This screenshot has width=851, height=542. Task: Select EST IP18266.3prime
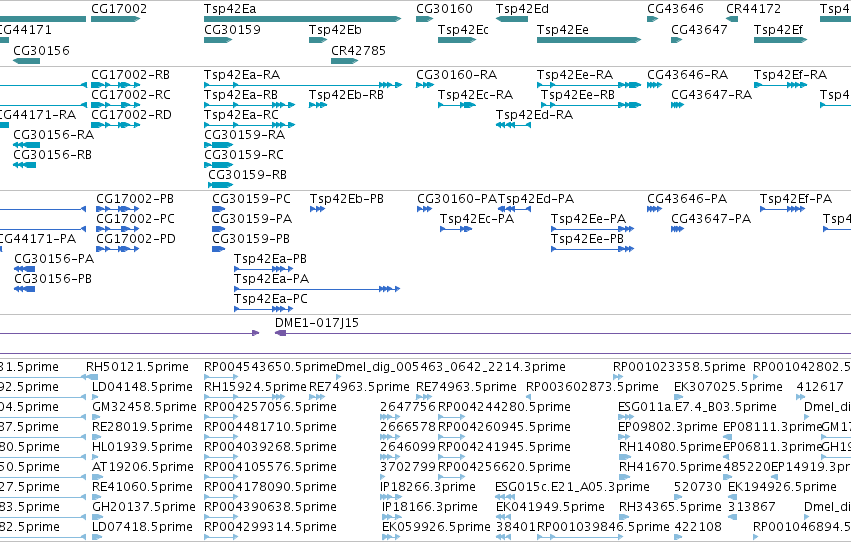click(x=428, y=487)
